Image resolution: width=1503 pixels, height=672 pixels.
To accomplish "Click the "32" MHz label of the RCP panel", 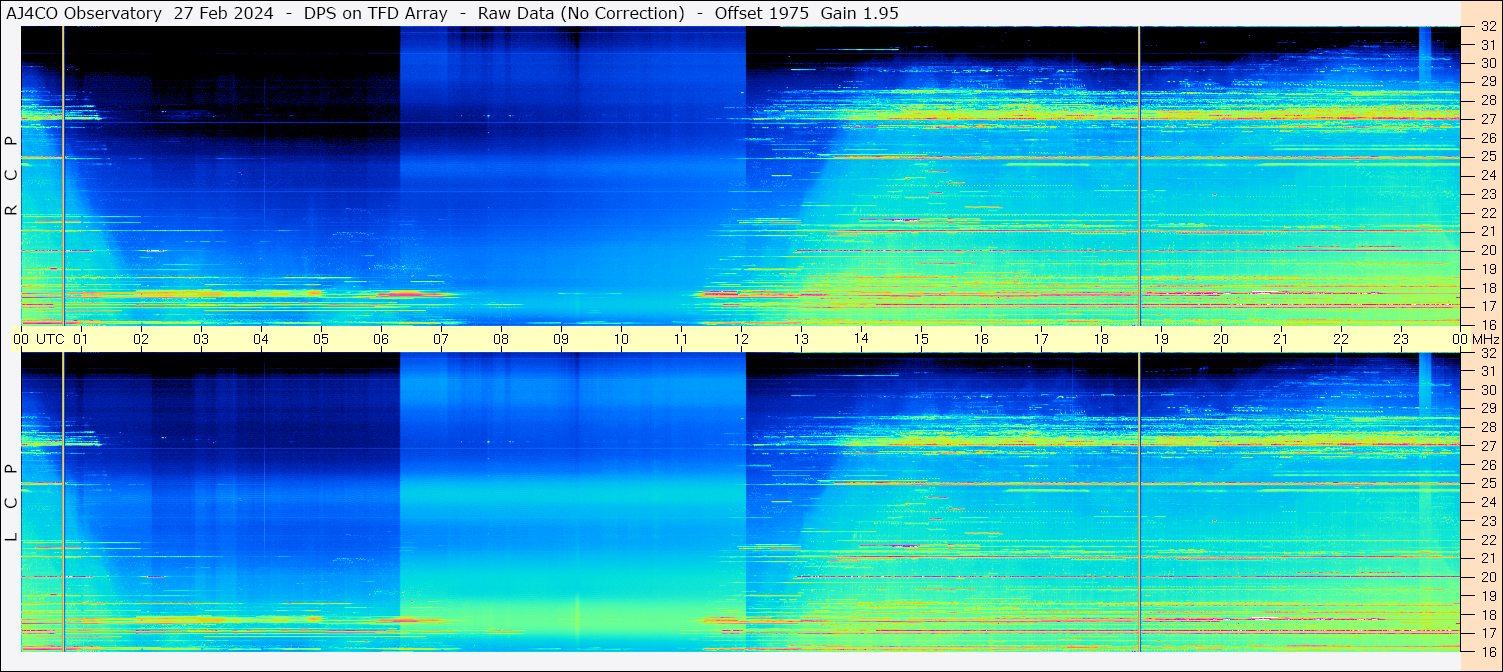I will (x=1488, y=27).
